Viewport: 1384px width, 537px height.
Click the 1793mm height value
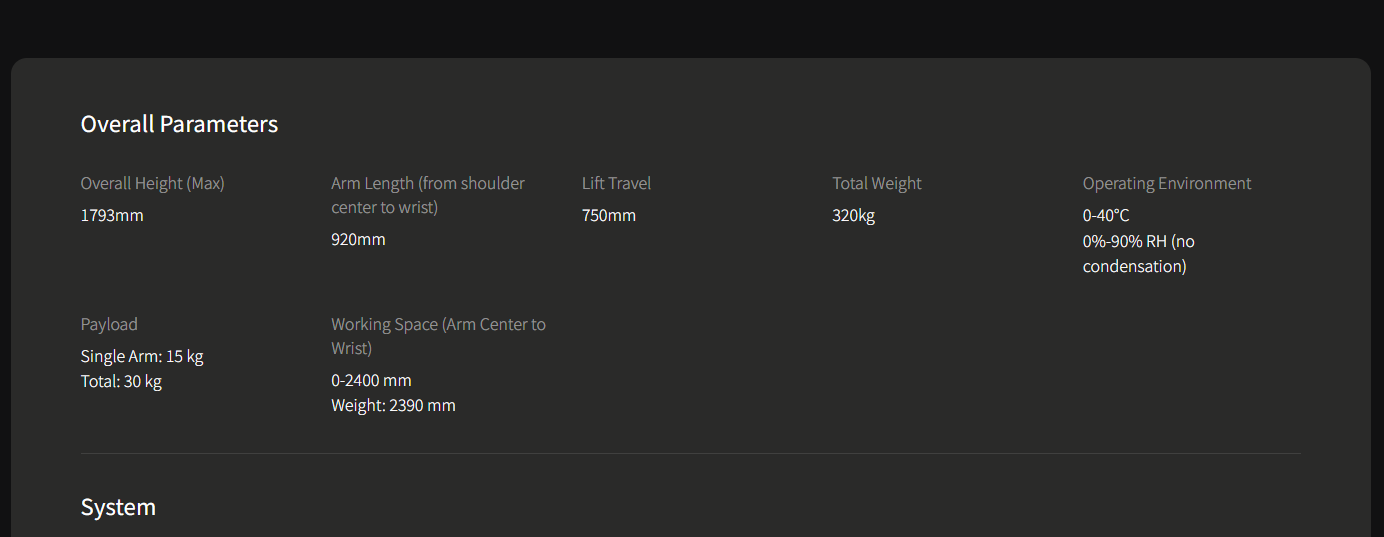[112, 215]
